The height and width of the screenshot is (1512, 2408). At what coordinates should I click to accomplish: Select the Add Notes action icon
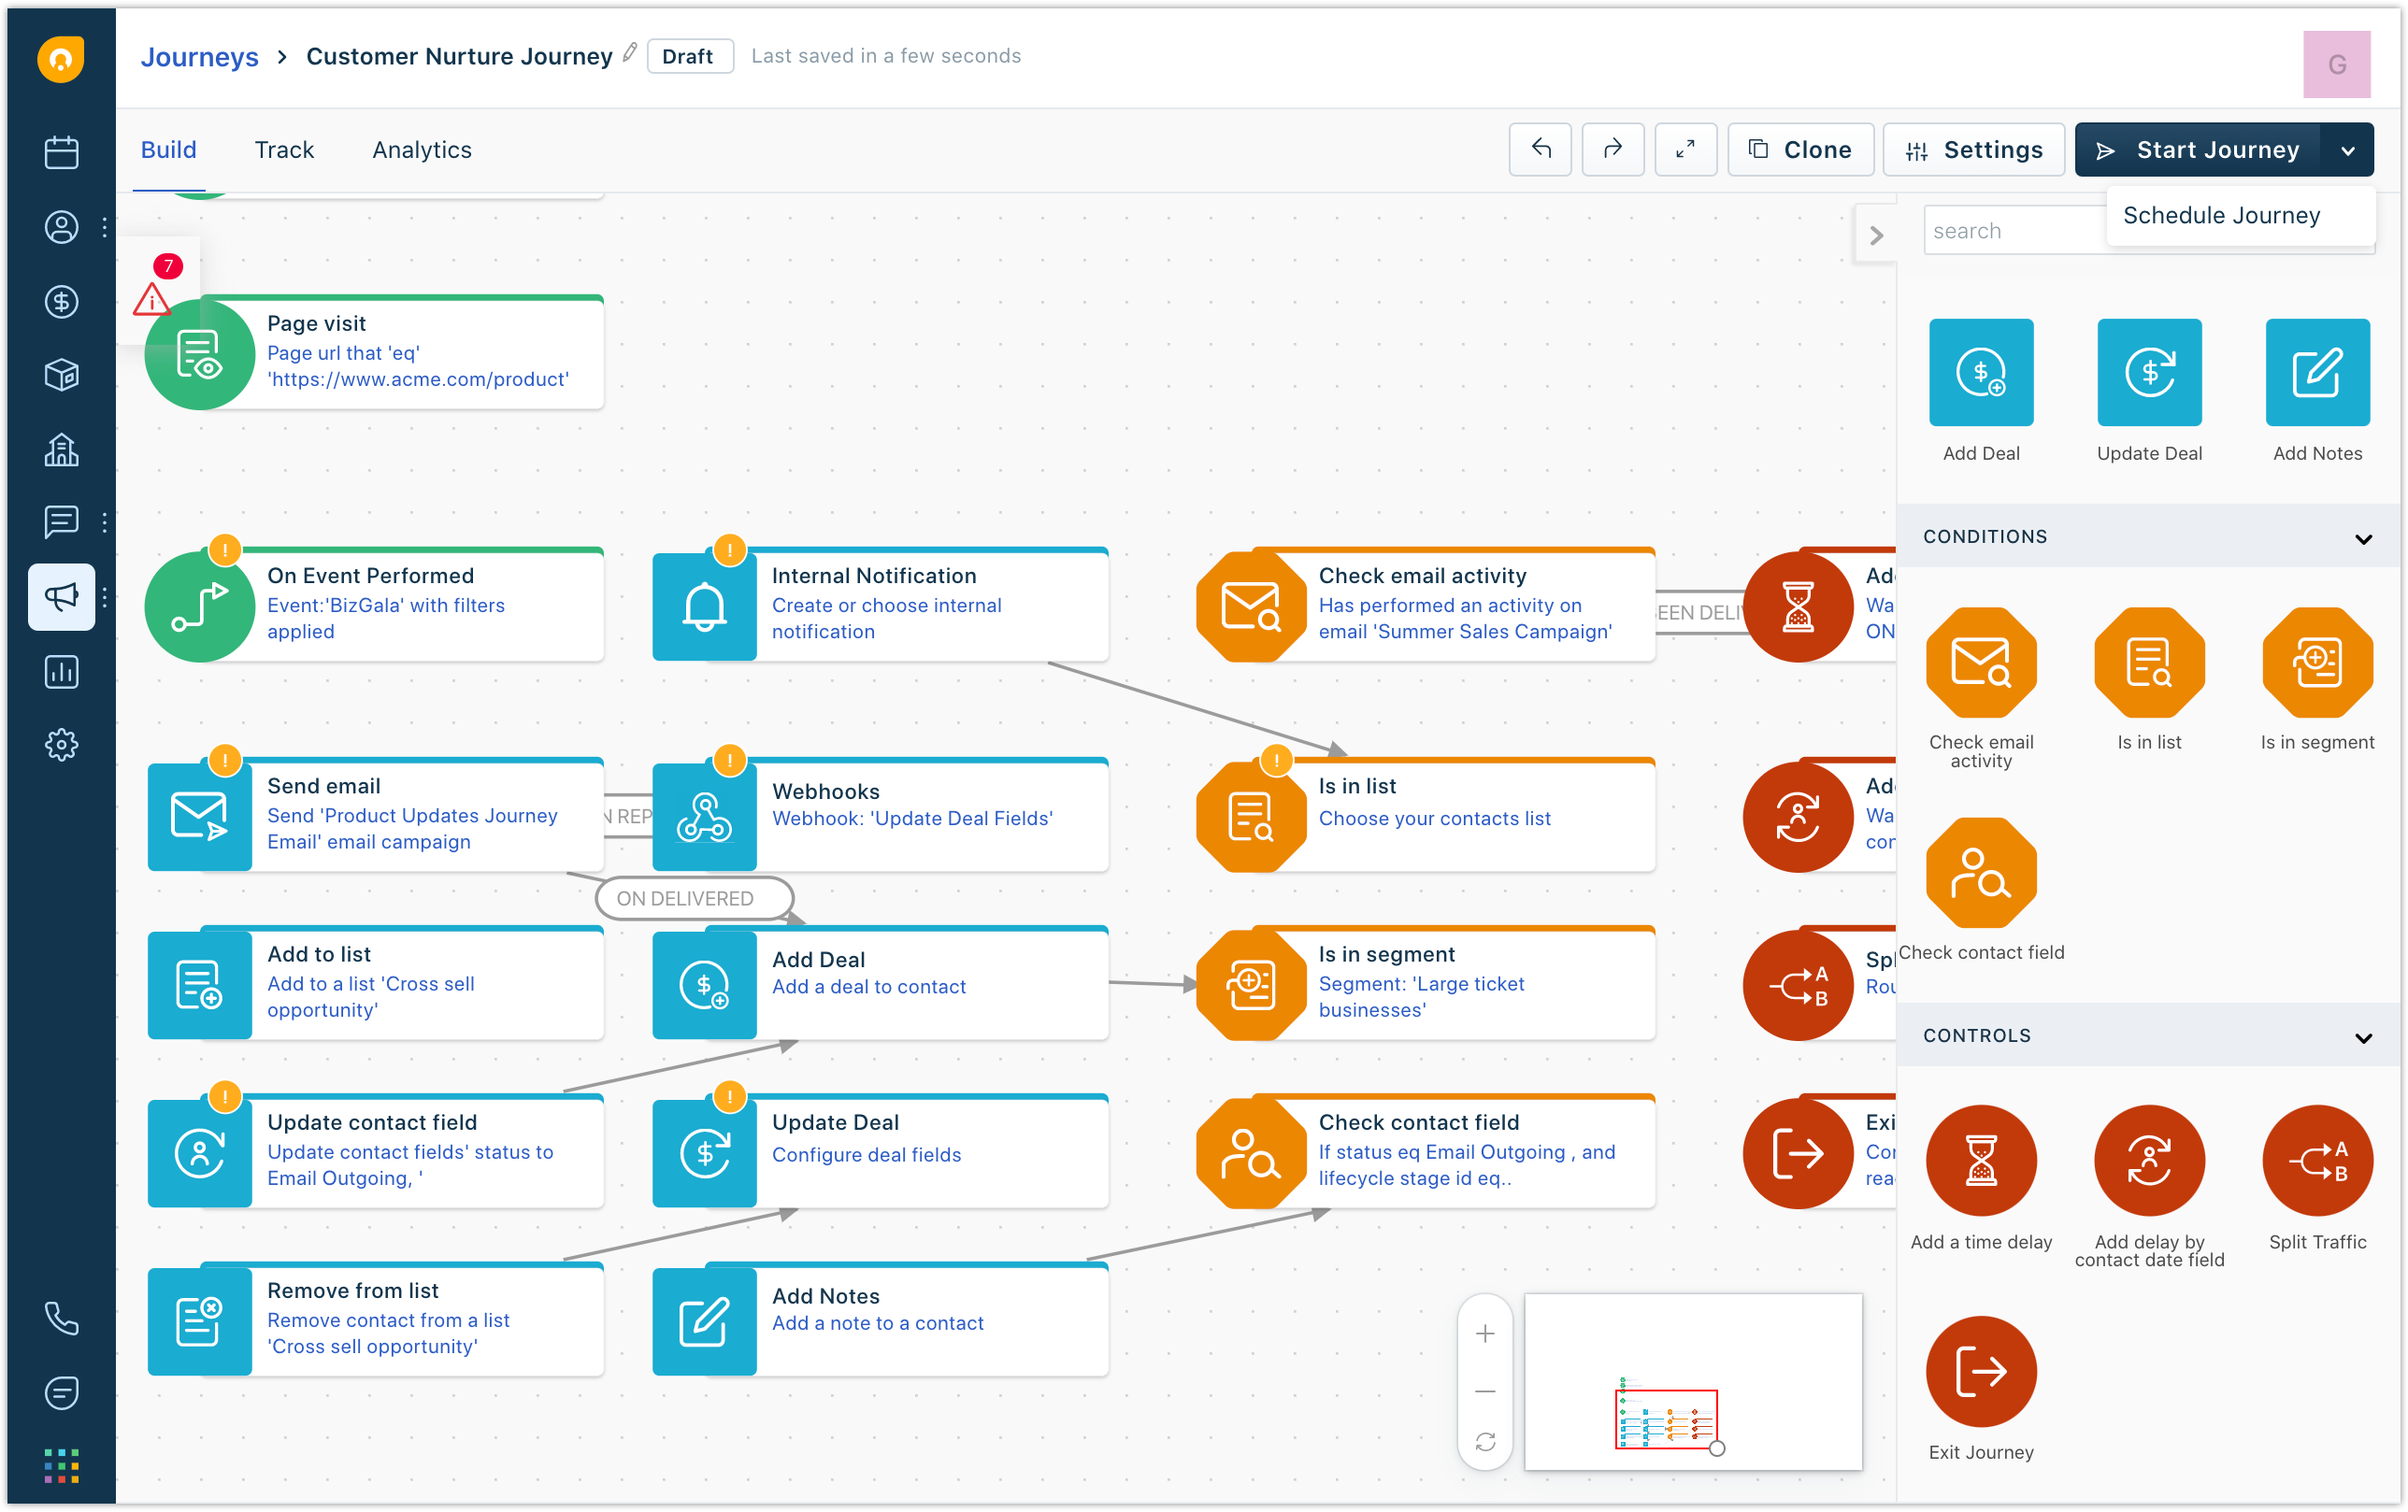pos(2317,371)
